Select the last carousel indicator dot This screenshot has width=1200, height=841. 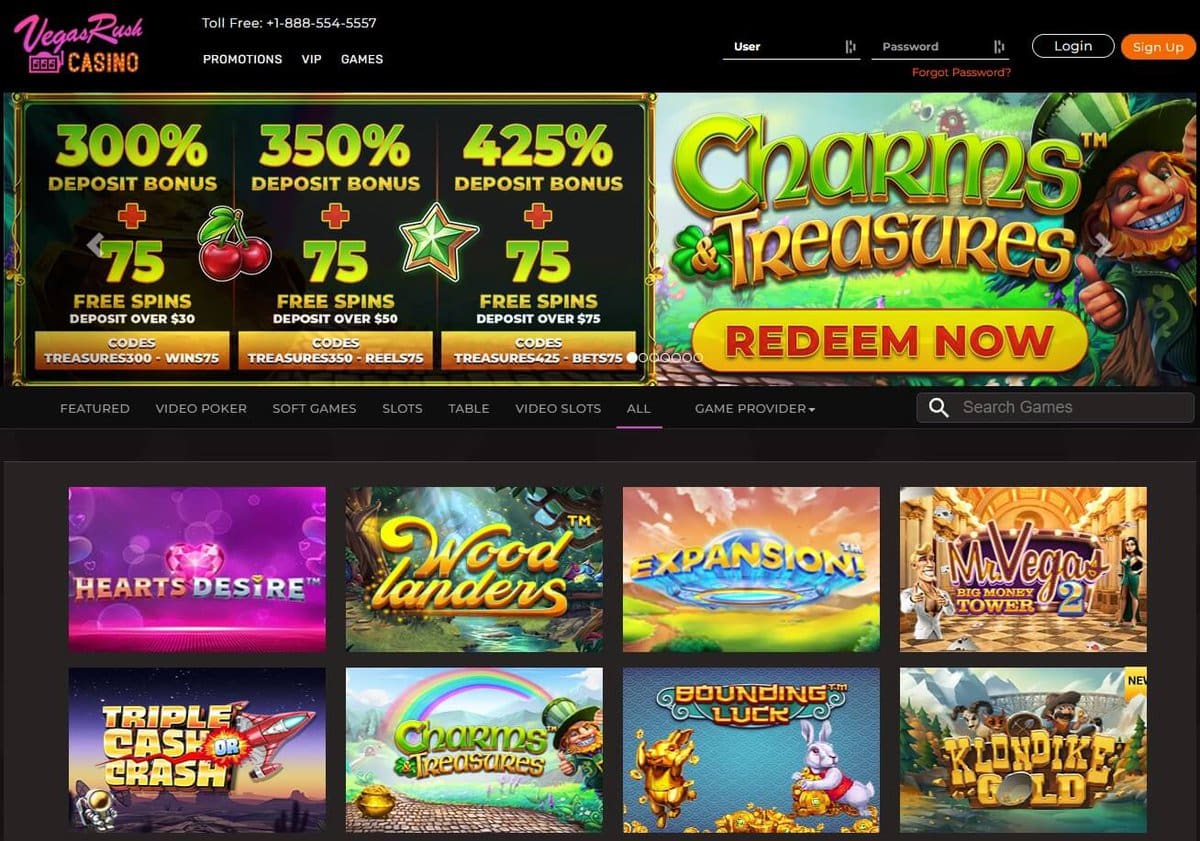tap(698, 357)
